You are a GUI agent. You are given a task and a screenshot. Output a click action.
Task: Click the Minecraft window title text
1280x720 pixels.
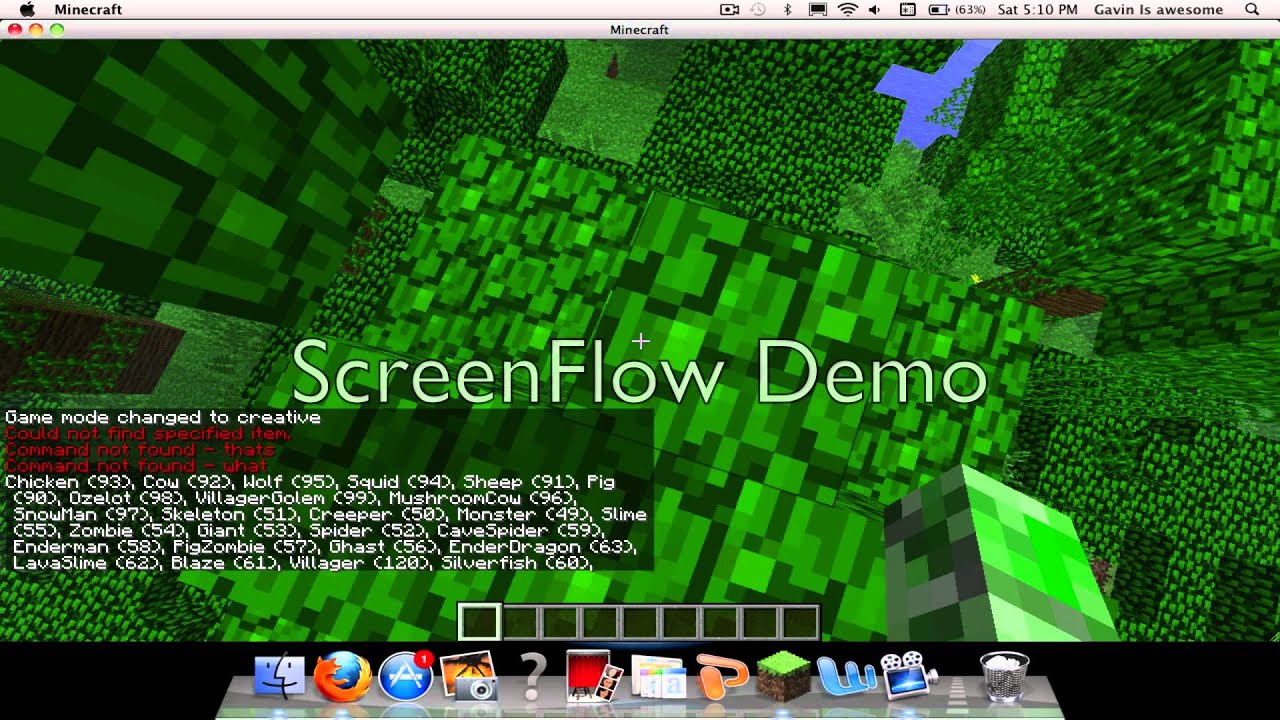click(x=640, y=30)
